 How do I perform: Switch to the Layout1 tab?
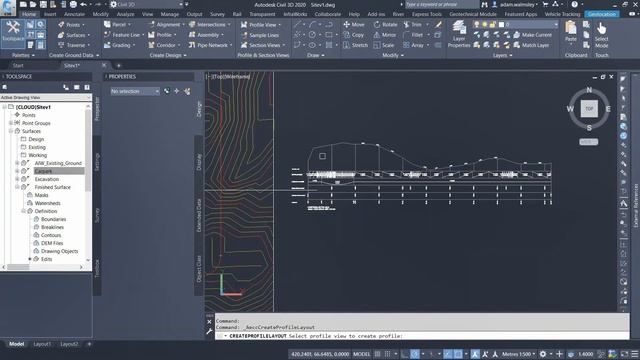click(x=42, y=344)
